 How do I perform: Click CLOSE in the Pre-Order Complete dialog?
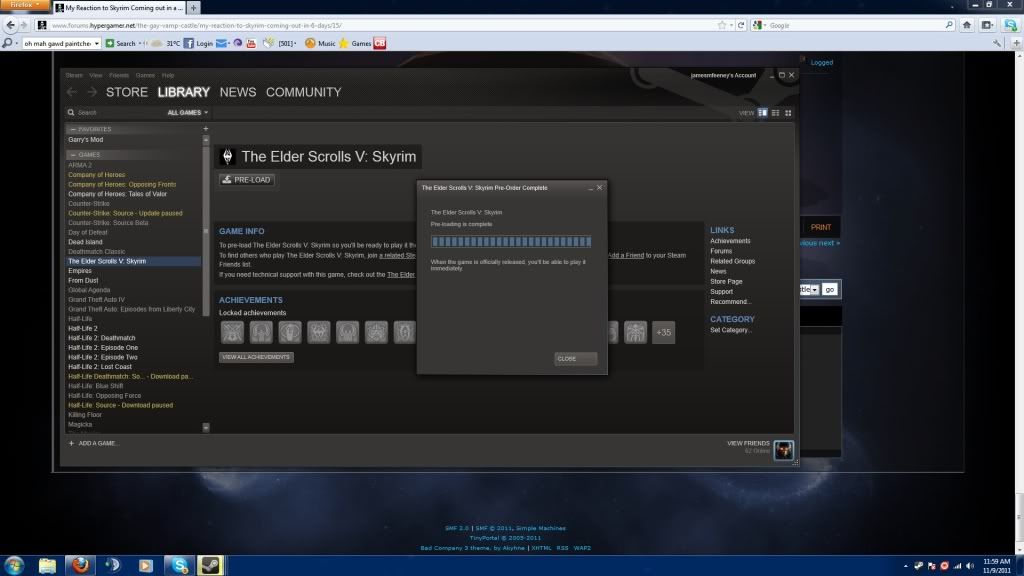pyautogui.click(x=575, y=359)
